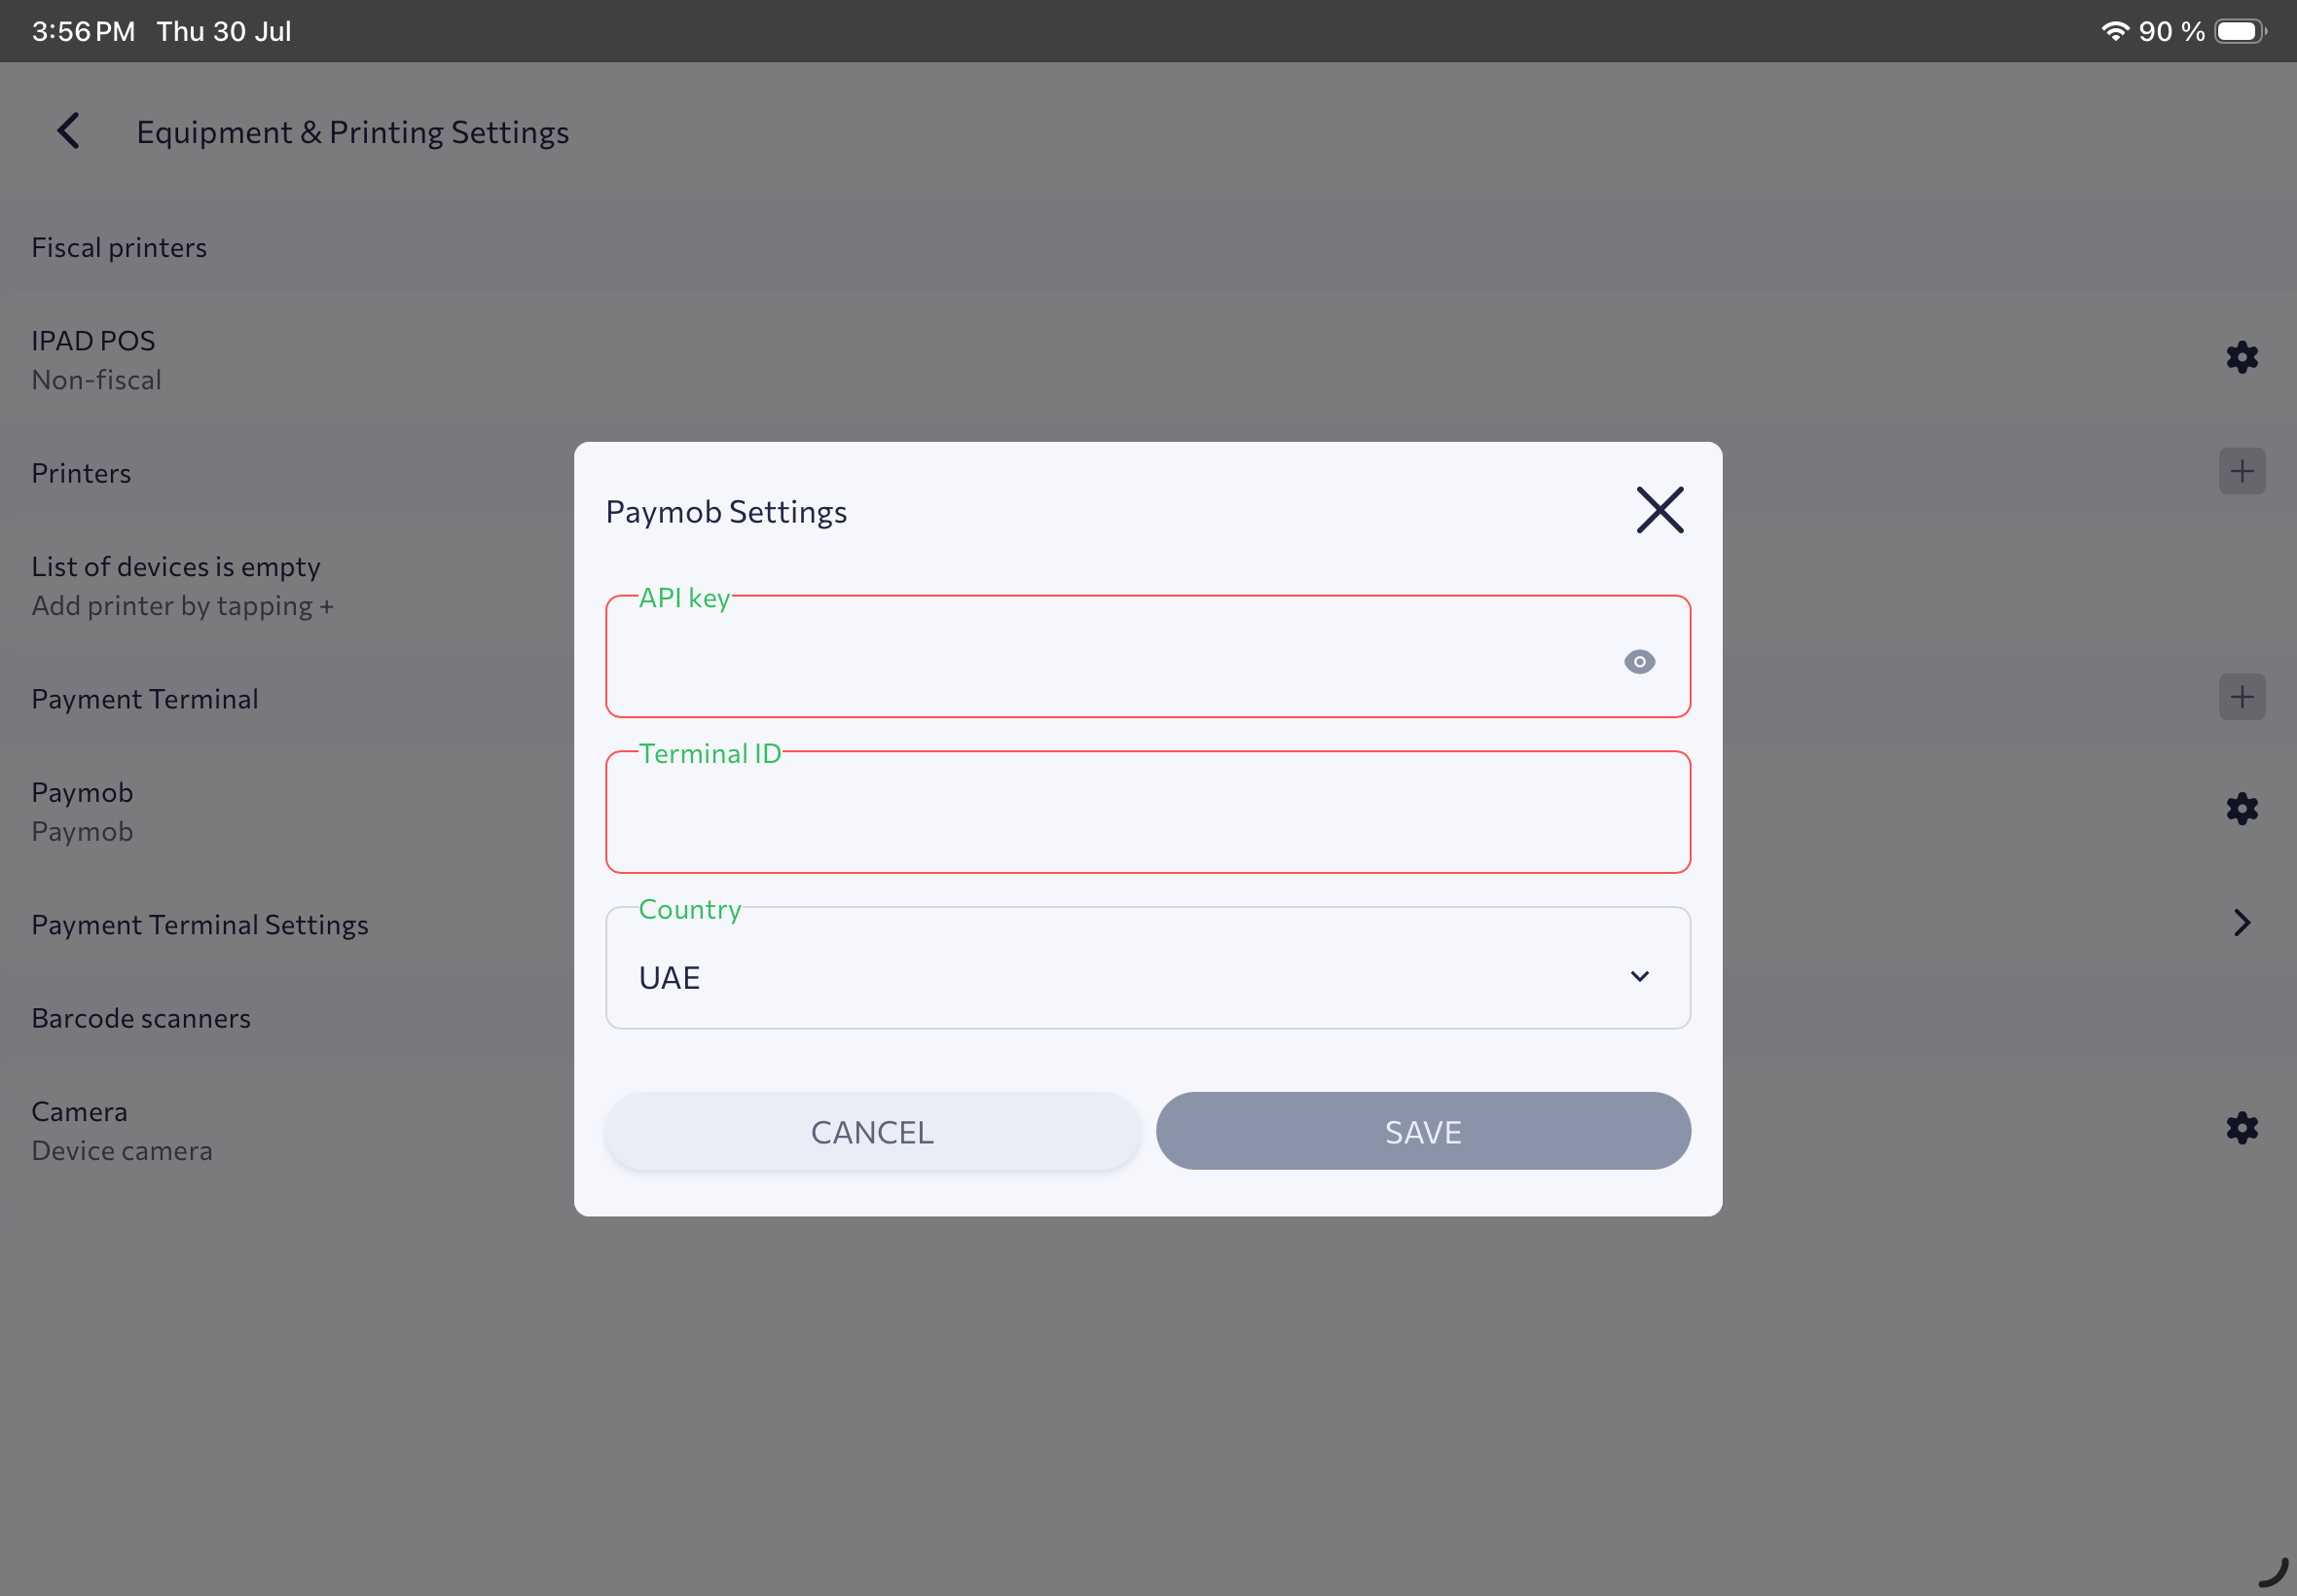Open the Payment Terminal Settings row
The height and width of the screenshot is (1596, 2297).
(x=1148, y=924)
